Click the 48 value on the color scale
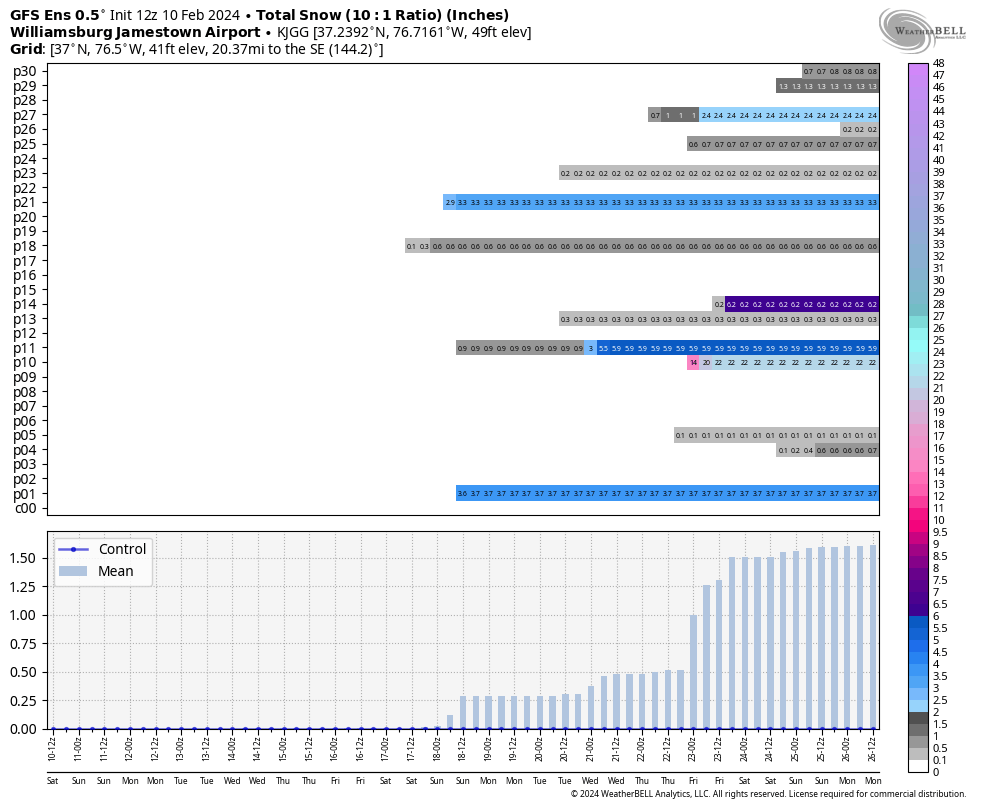Viewport: 984px width, 808px height. (x=938, y=63)
